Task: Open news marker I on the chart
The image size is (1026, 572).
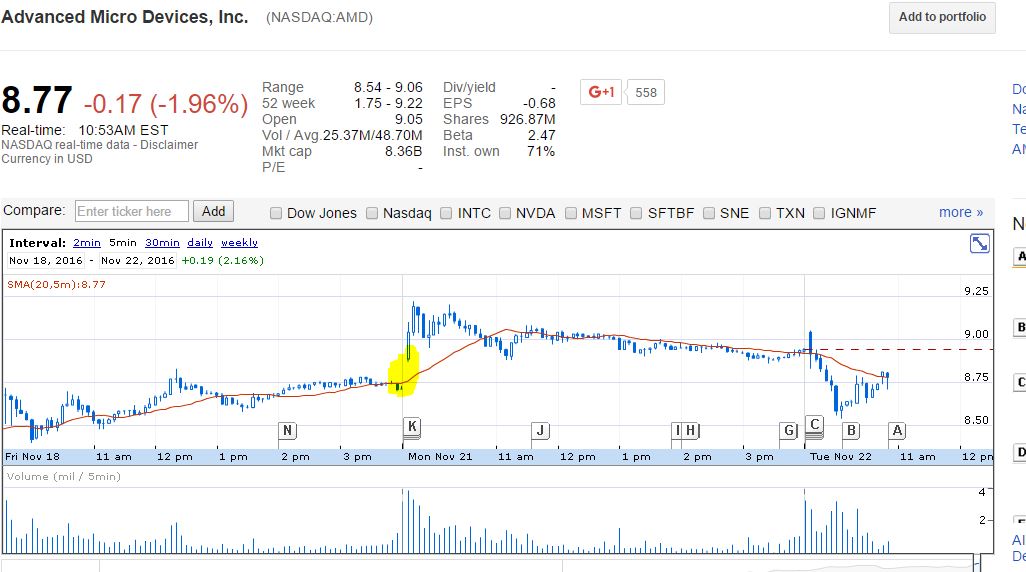Action: (677, 431)
